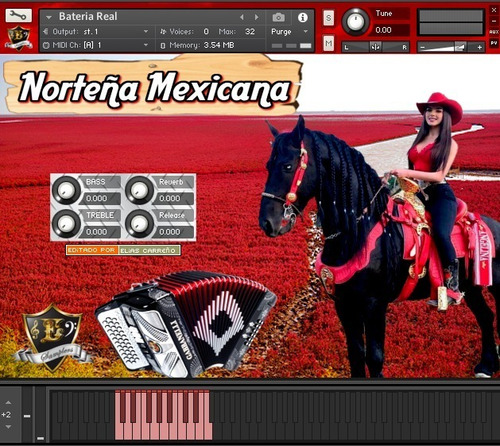Image resolution: width=500 pixels, height=446 pixels.
Task: Click the camera snapshot icon
Action: coord(278,17)
